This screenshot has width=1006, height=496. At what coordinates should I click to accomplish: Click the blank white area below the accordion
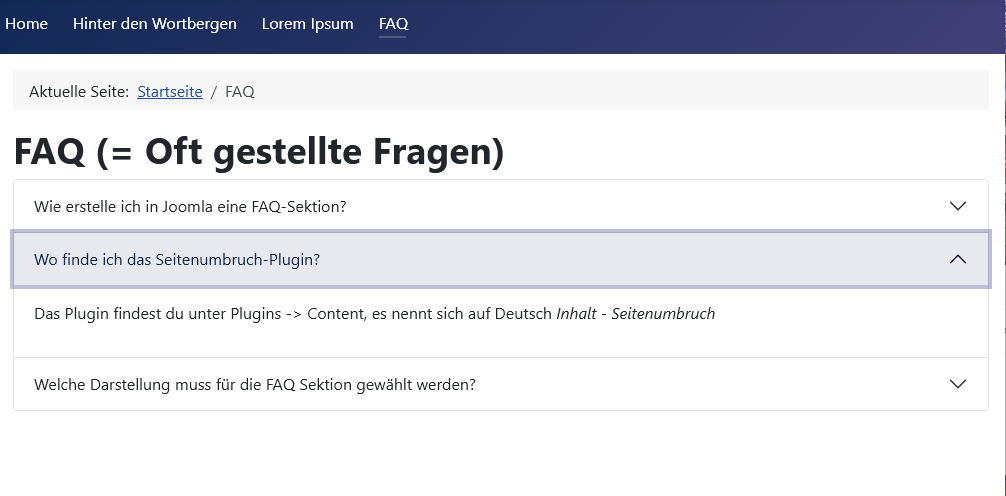[500, 455]
